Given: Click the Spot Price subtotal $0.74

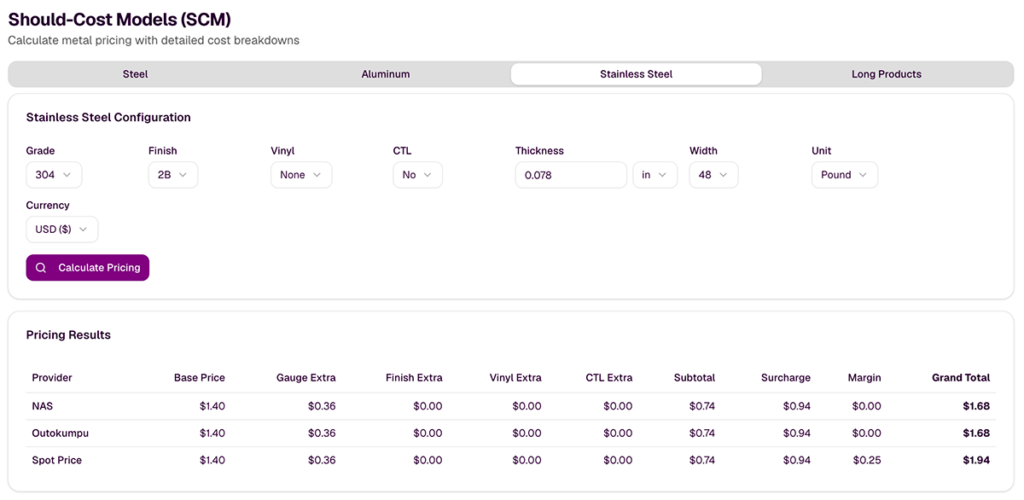Looking at the screenshot, I should [x=702, y=460].
